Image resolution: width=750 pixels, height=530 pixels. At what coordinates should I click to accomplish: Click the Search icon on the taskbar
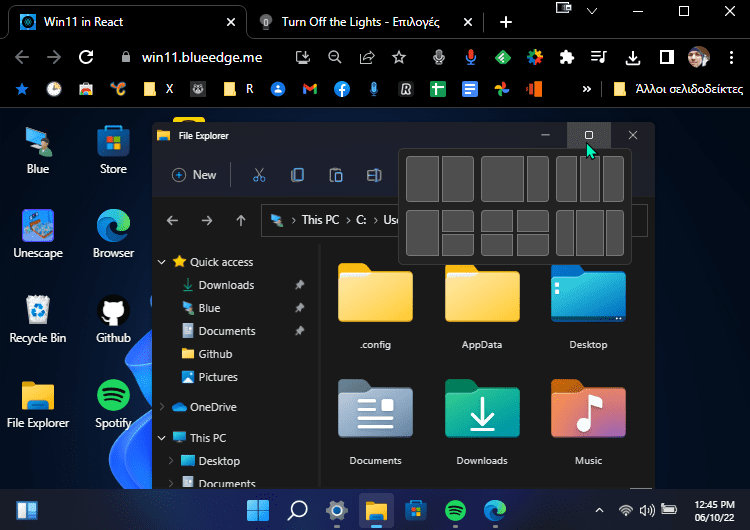tap(298, 510)
